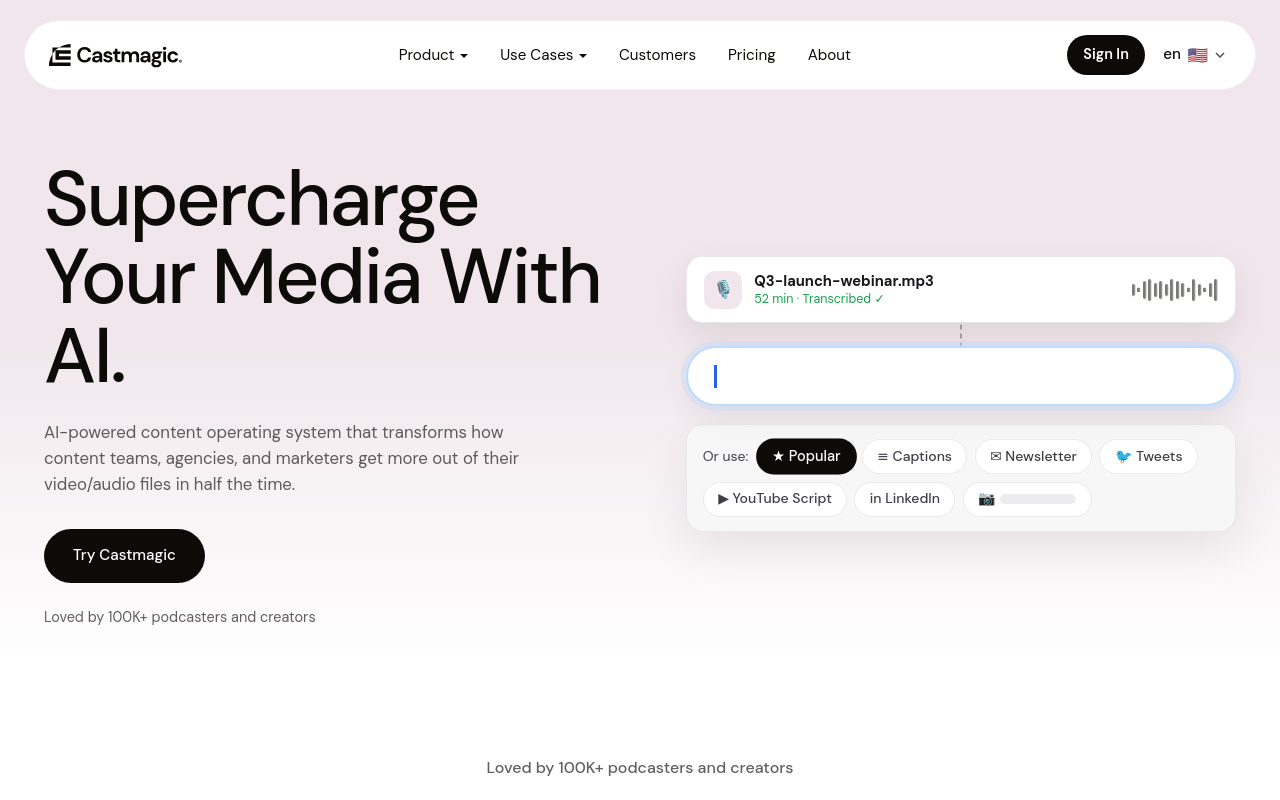Choose the Newsletter preset chip
The height and width of the screenshot is (800, 1280).
coord(1033,457)
